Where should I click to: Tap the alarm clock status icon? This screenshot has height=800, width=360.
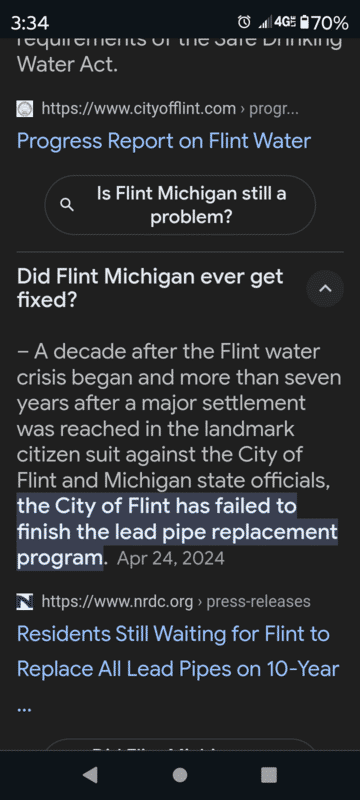coord(245,22)
